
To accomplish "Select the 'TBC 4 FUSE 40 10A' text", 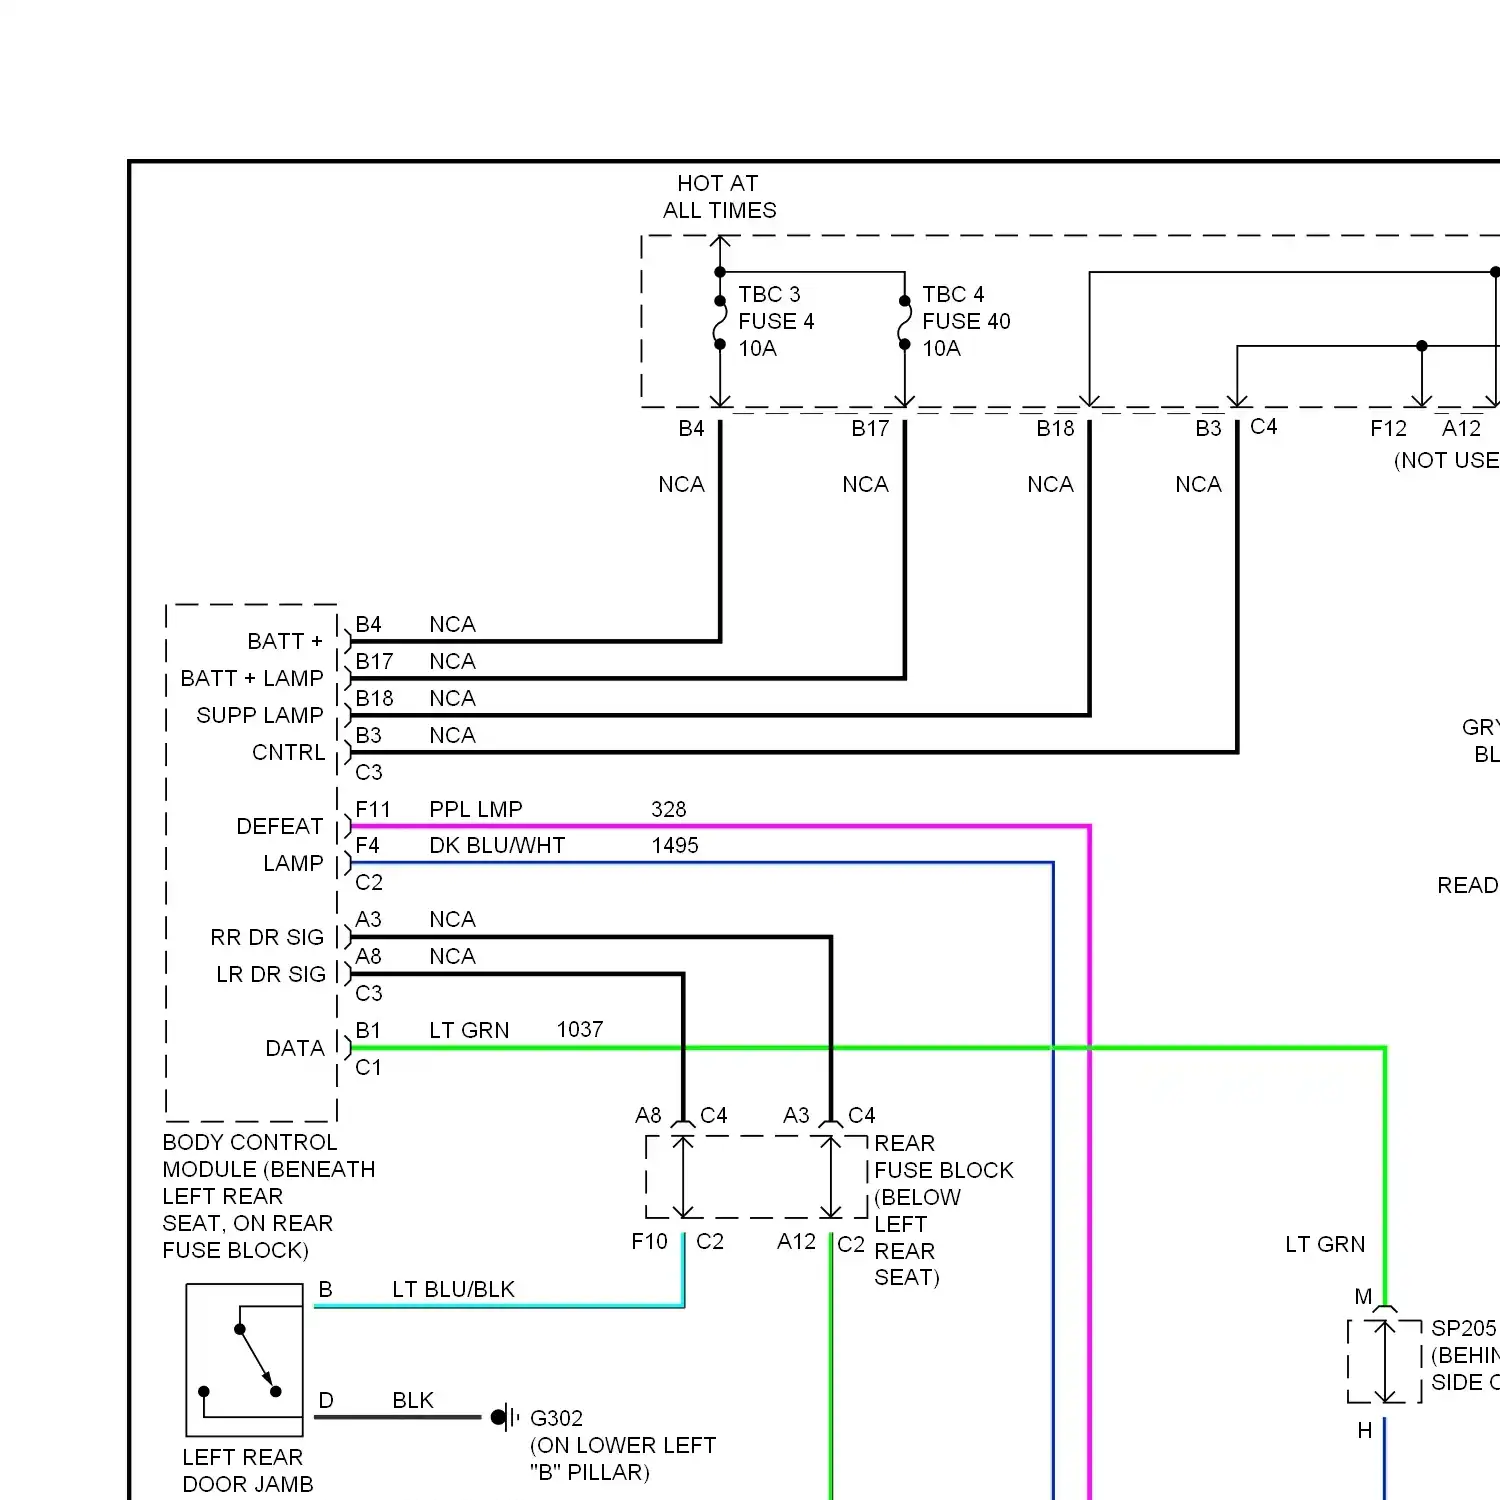I will [x=966, y=321].
